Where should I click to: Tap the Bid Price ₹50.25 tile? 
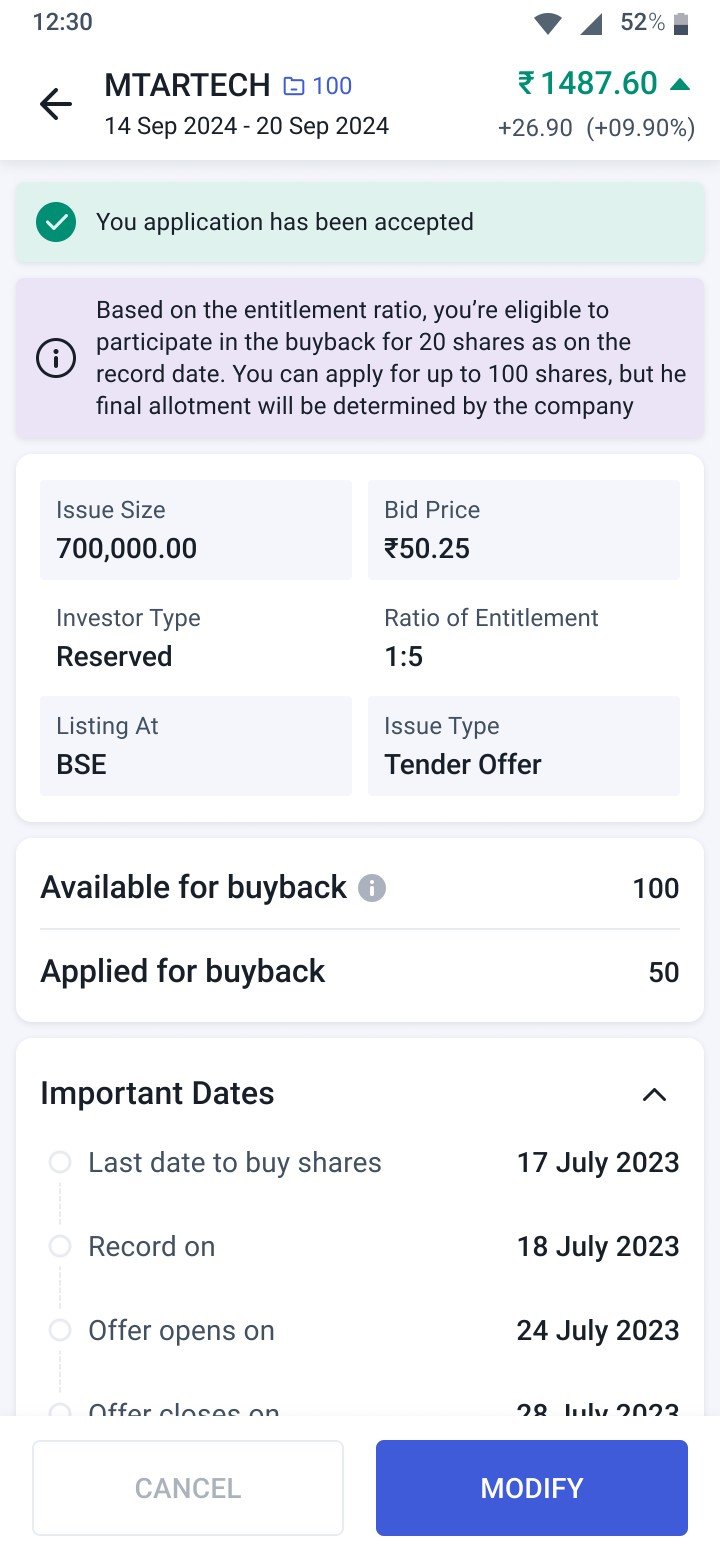tap(524, 530)
